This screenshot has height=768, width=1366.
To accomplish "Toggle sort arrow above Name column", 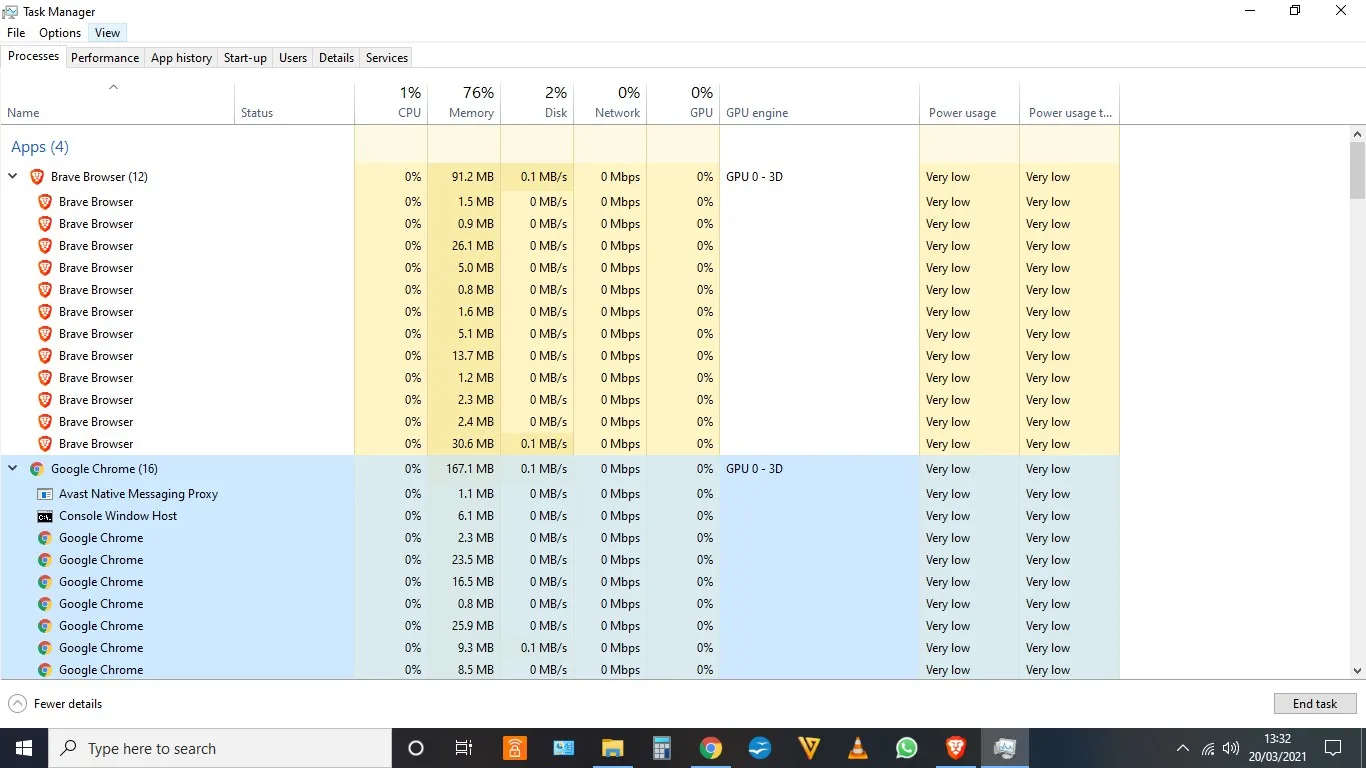I will click(x=113, y=87).
